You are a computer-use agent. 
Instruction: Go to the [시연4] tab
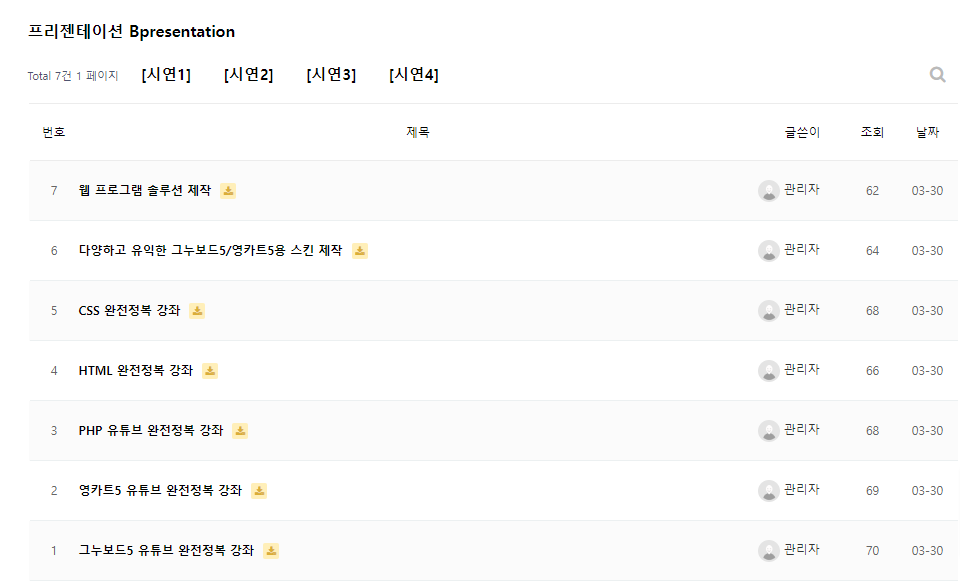(x=413, y=75)
